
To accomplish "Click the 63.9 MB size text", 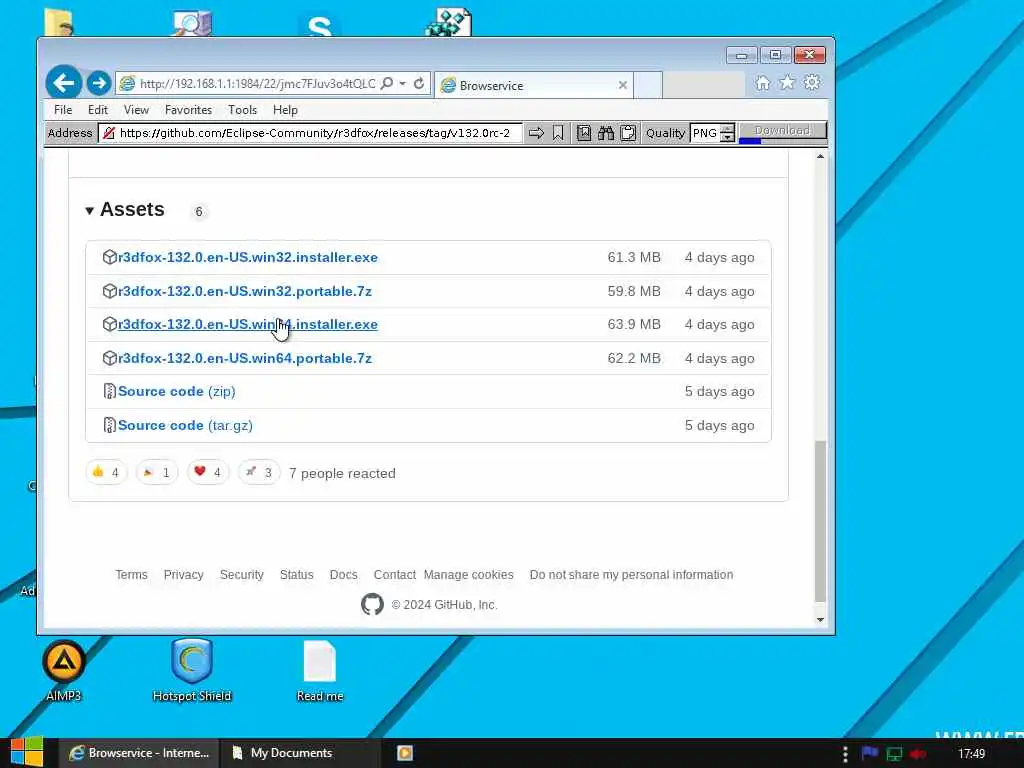I will [x=633, y=325].
